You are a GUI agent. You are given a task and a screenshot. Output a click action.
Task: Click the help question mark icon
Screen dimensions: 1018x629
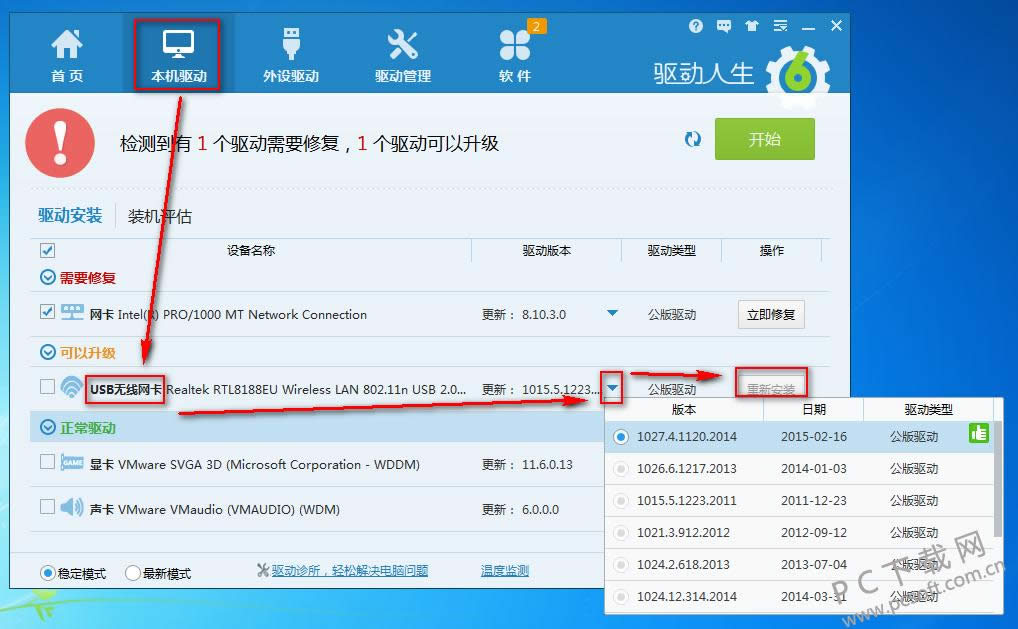click(x=695, y=26)
